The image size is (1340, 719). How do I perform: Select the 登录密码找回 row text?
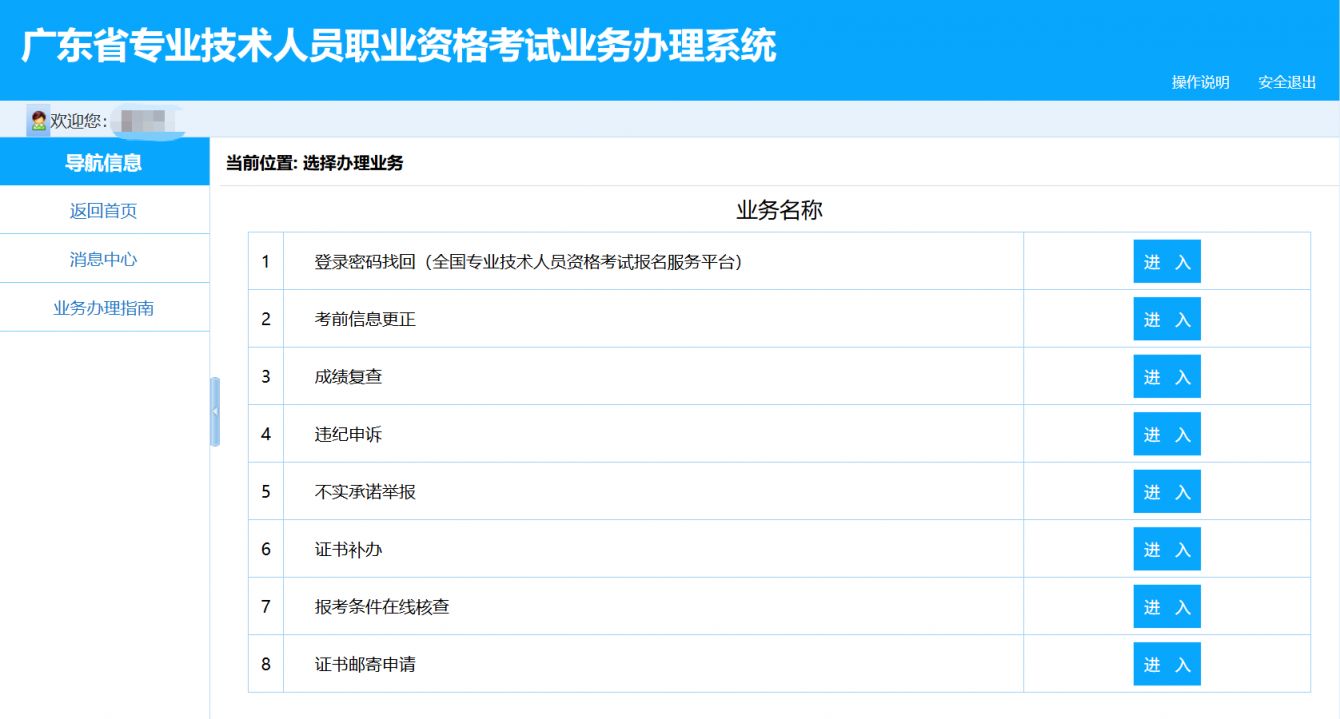[x=530, y=262]
